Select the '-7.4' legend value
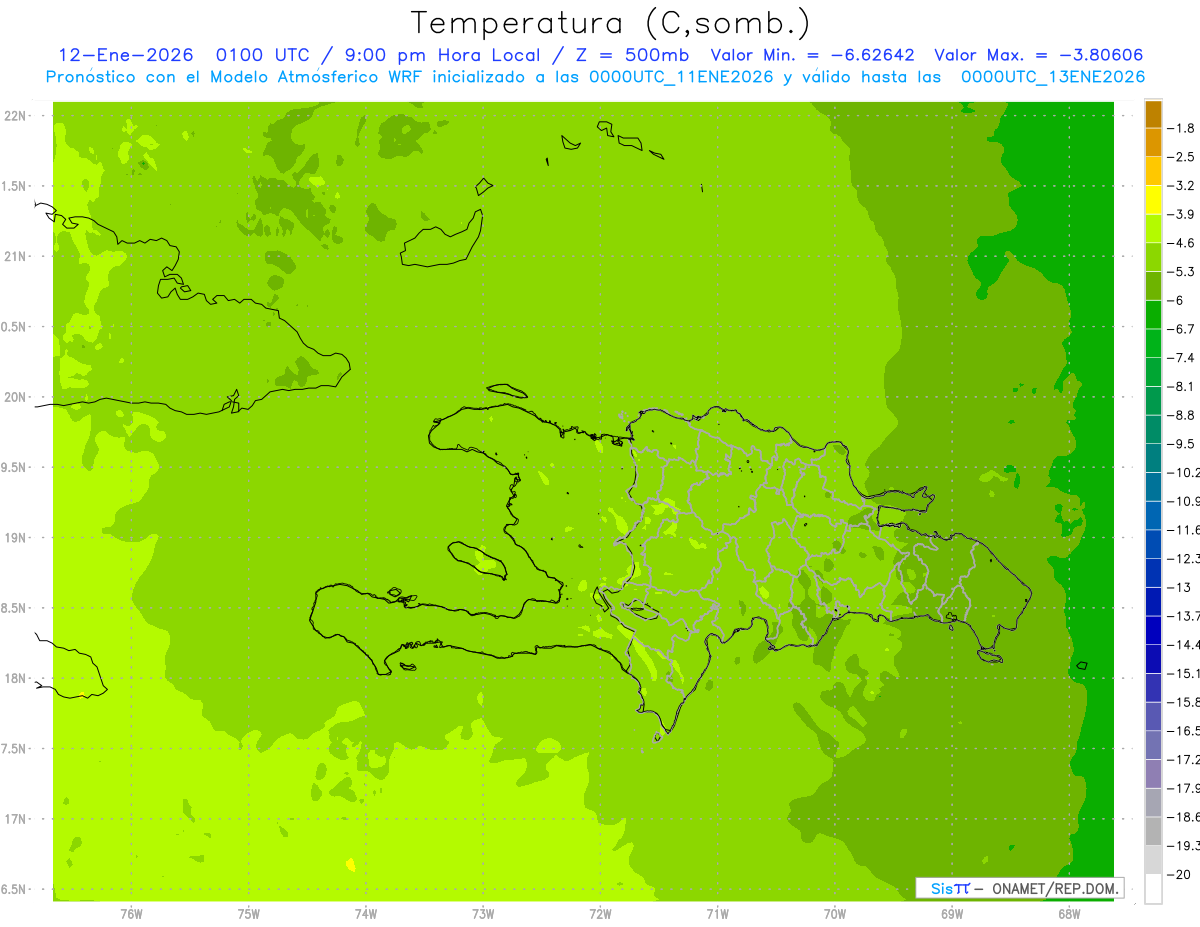The width and height of the screenshot is (1200, 927). [x=1182, y=358]
